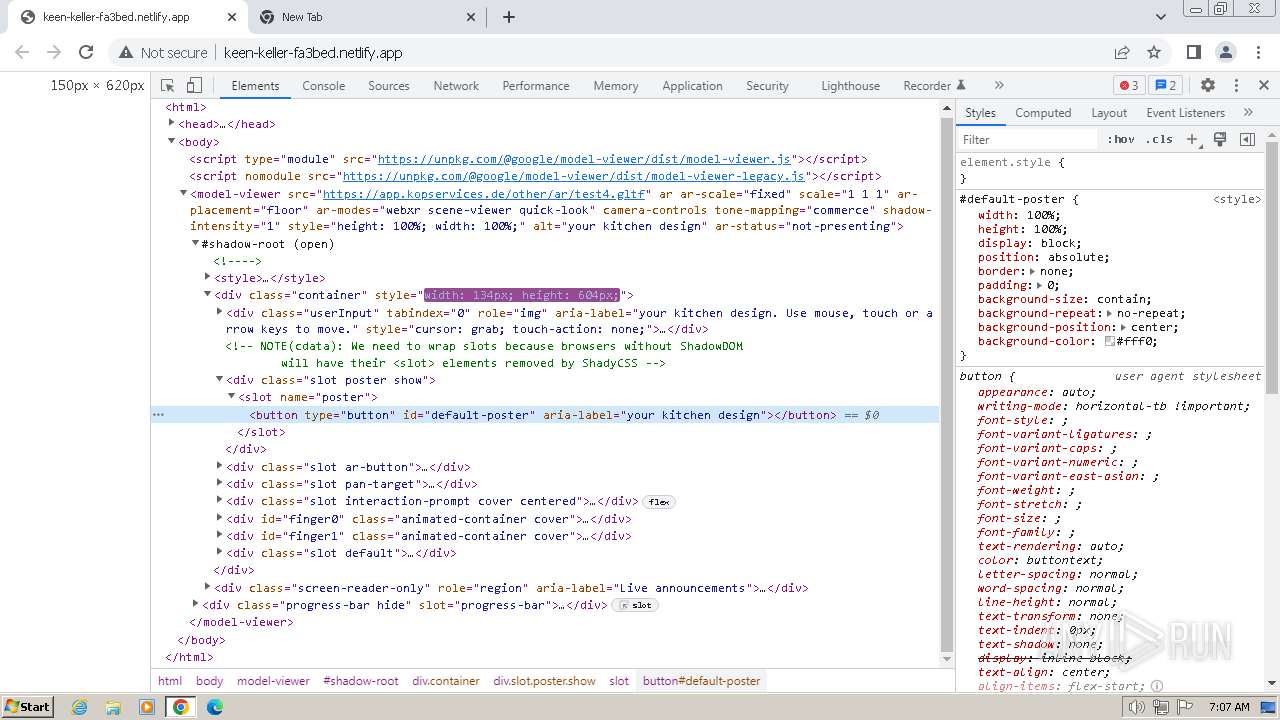This screenshot has width=1280, height=720.
Task: Open the DevTools customize menu
Action: pos(1236,86)
